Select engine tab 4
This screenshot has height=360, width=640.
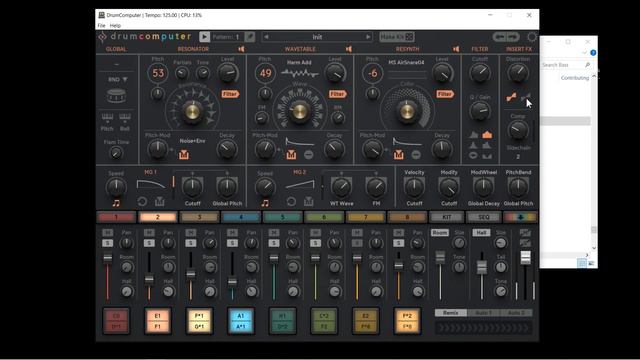(x=241, y=217)
